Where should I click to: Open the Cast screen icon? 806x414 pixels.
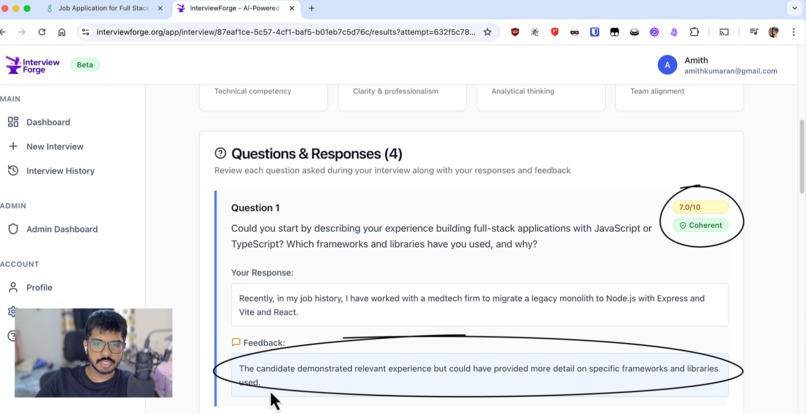(x=724, y=32)
